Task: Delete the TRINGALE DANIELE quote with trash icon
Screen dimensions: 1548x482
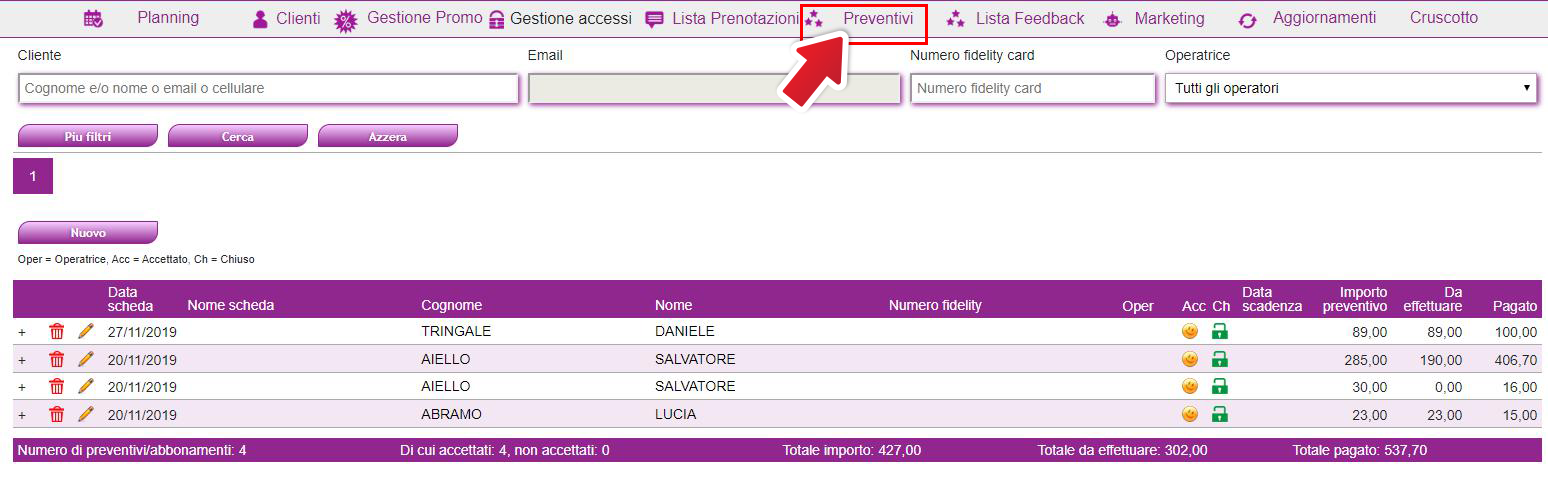Action: [x=57, y=331]
